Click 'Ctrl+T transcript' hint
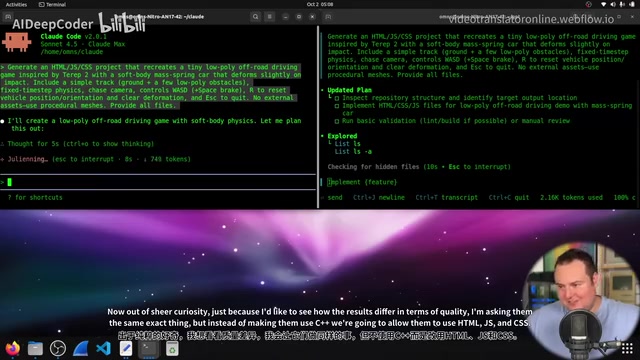 (447, 198)
